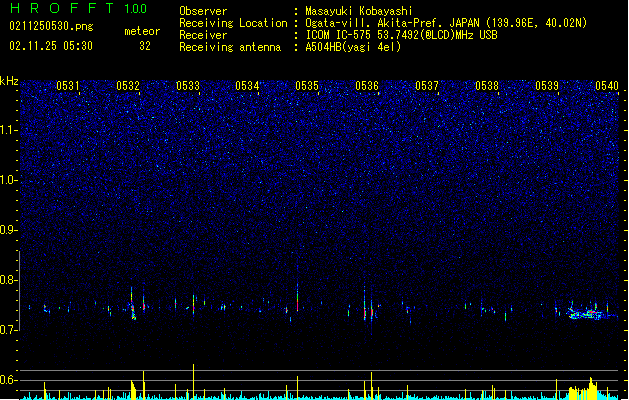Image resolution: width=629 pixels, height=400 pixels.
Task: Click the 0534 time marker
Action: (x=247, y=85)
